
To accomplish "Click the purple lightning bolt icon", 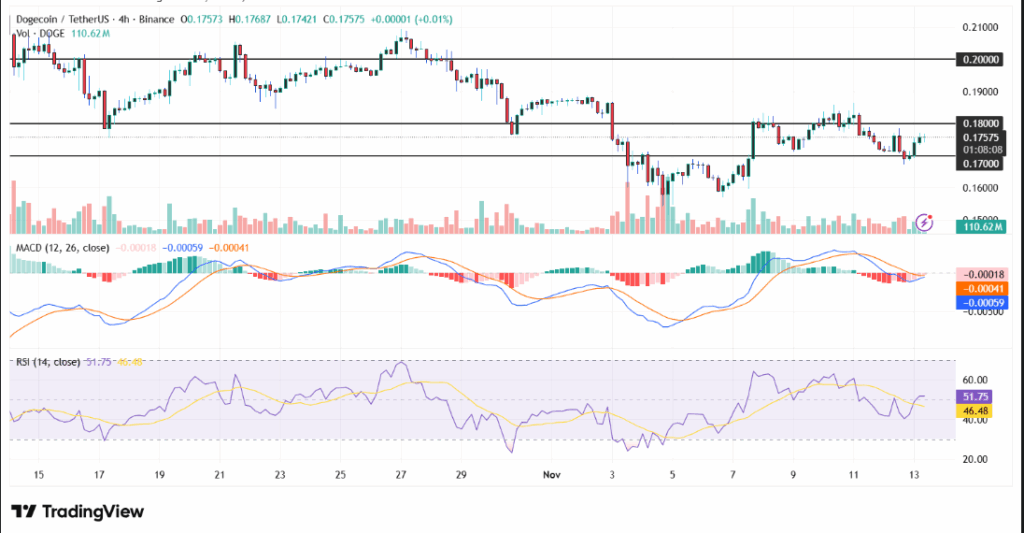I will point(926,221).
